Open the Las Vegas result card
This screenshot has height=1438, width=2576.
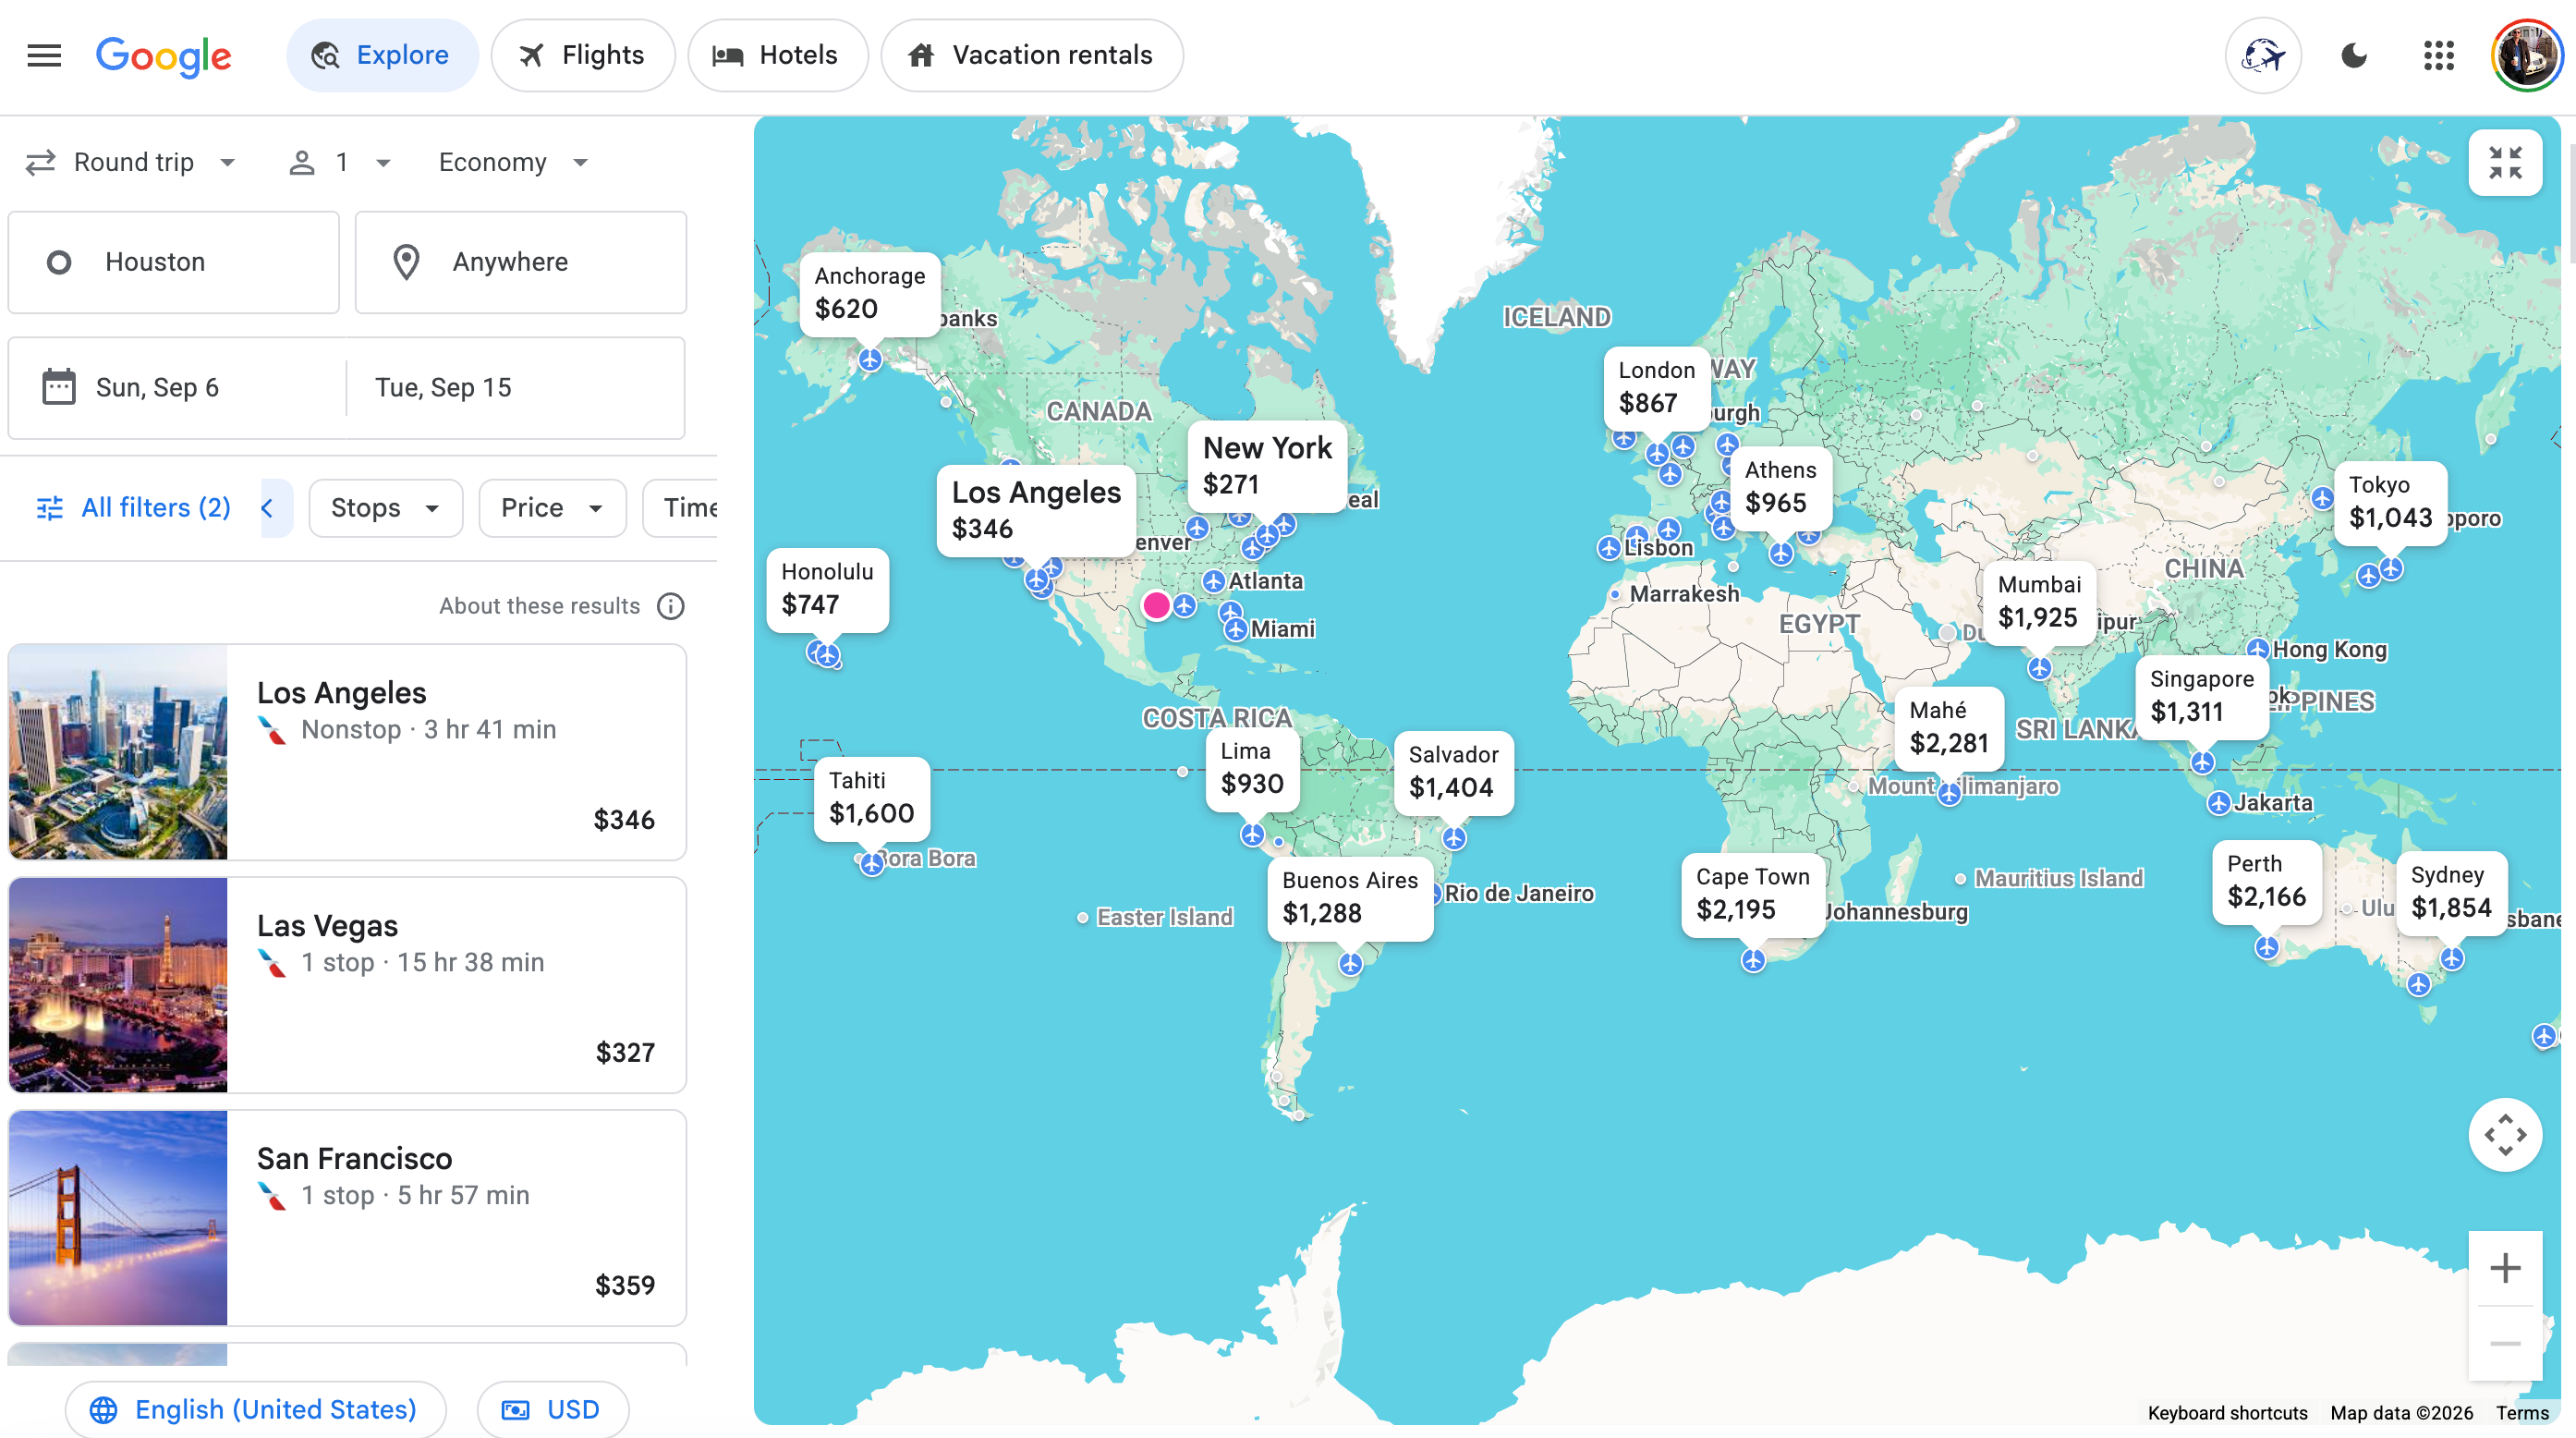coord(347,985)
